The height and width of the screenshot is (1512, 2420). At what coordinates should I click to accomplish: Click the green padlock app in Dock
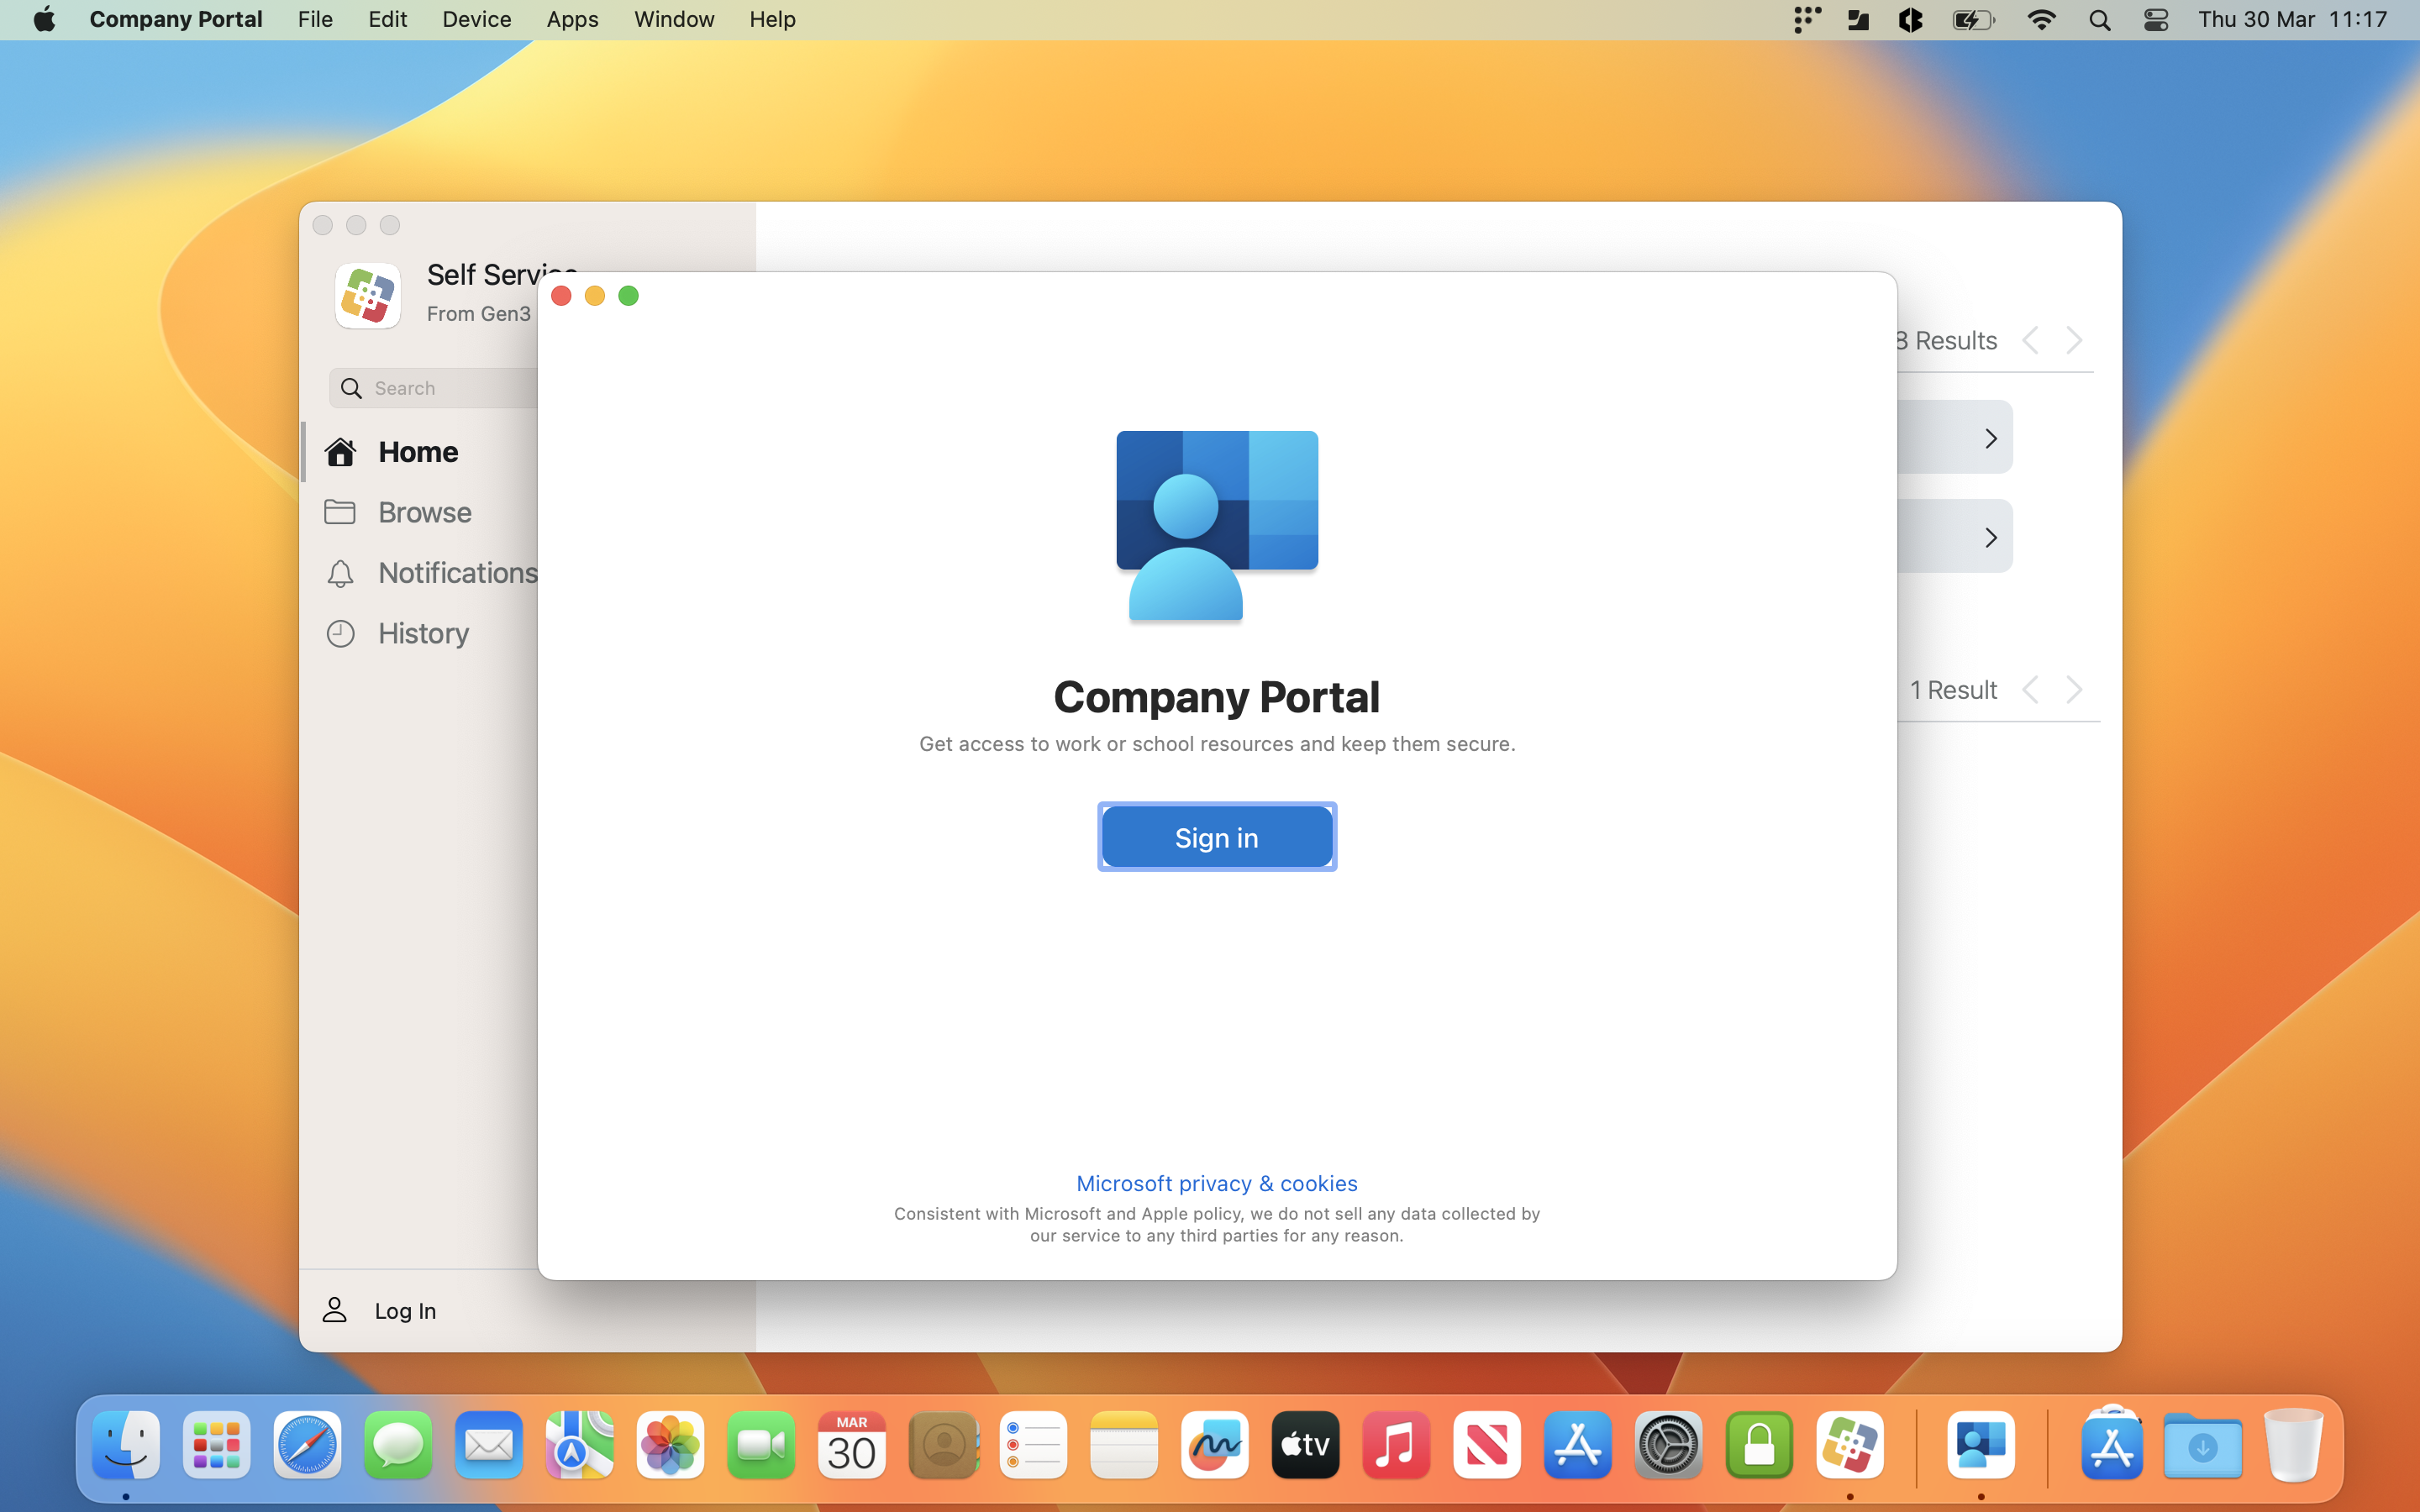pos(1759,1445)
